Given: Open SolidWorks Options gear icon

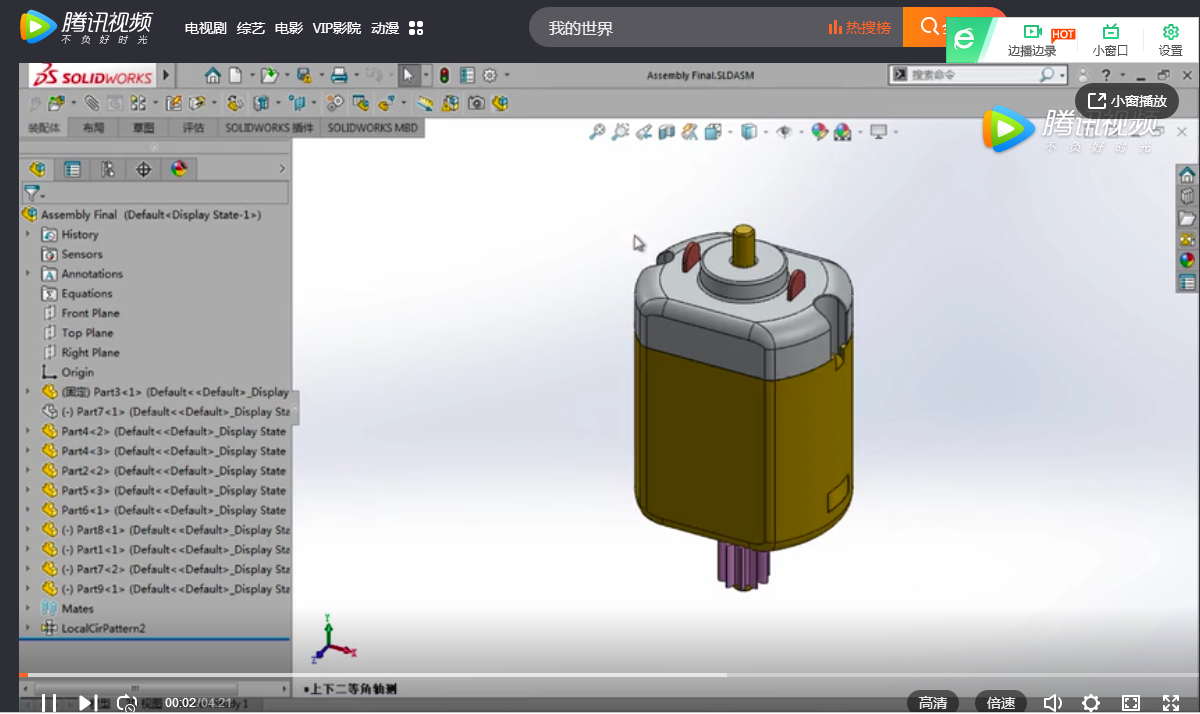Looking at the screenshot, I should pyautogui.click(x=490, y=75).
